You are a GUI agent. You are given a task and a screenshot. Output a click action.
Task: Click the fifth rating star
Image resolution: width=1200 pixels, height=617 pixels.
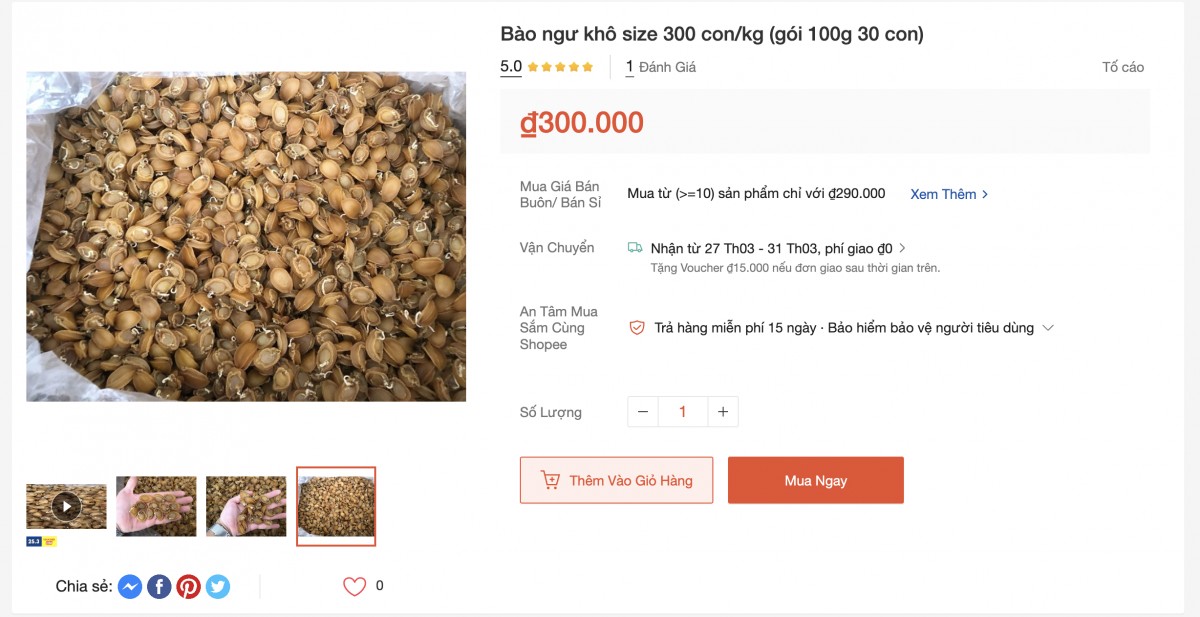[x=586, y=67]
